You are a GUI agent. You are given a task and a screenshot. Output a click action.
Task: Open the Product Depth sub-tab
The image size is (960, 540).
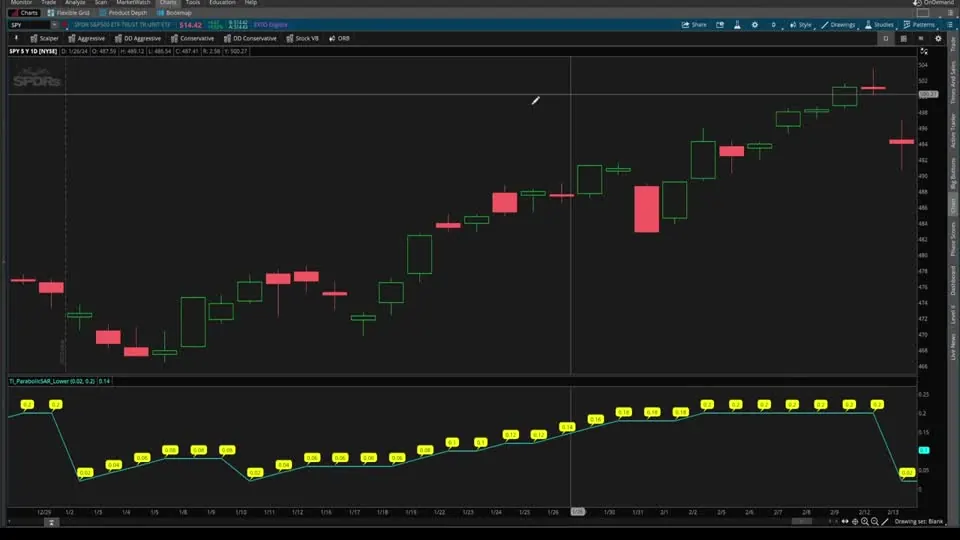[x=124, y=13]
